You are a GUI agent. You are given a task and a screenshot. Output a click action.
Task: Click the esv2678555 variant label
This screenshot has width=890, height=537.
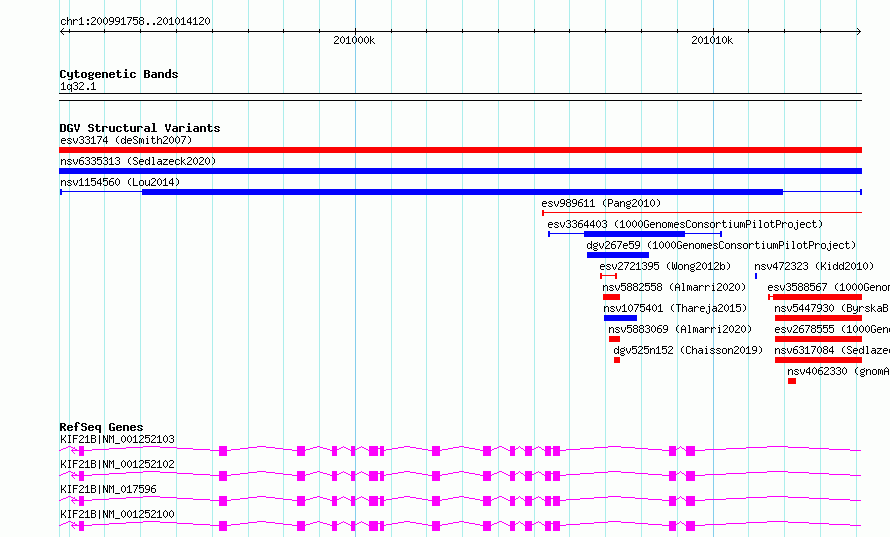pyautogui.click(x=832, y=329)
